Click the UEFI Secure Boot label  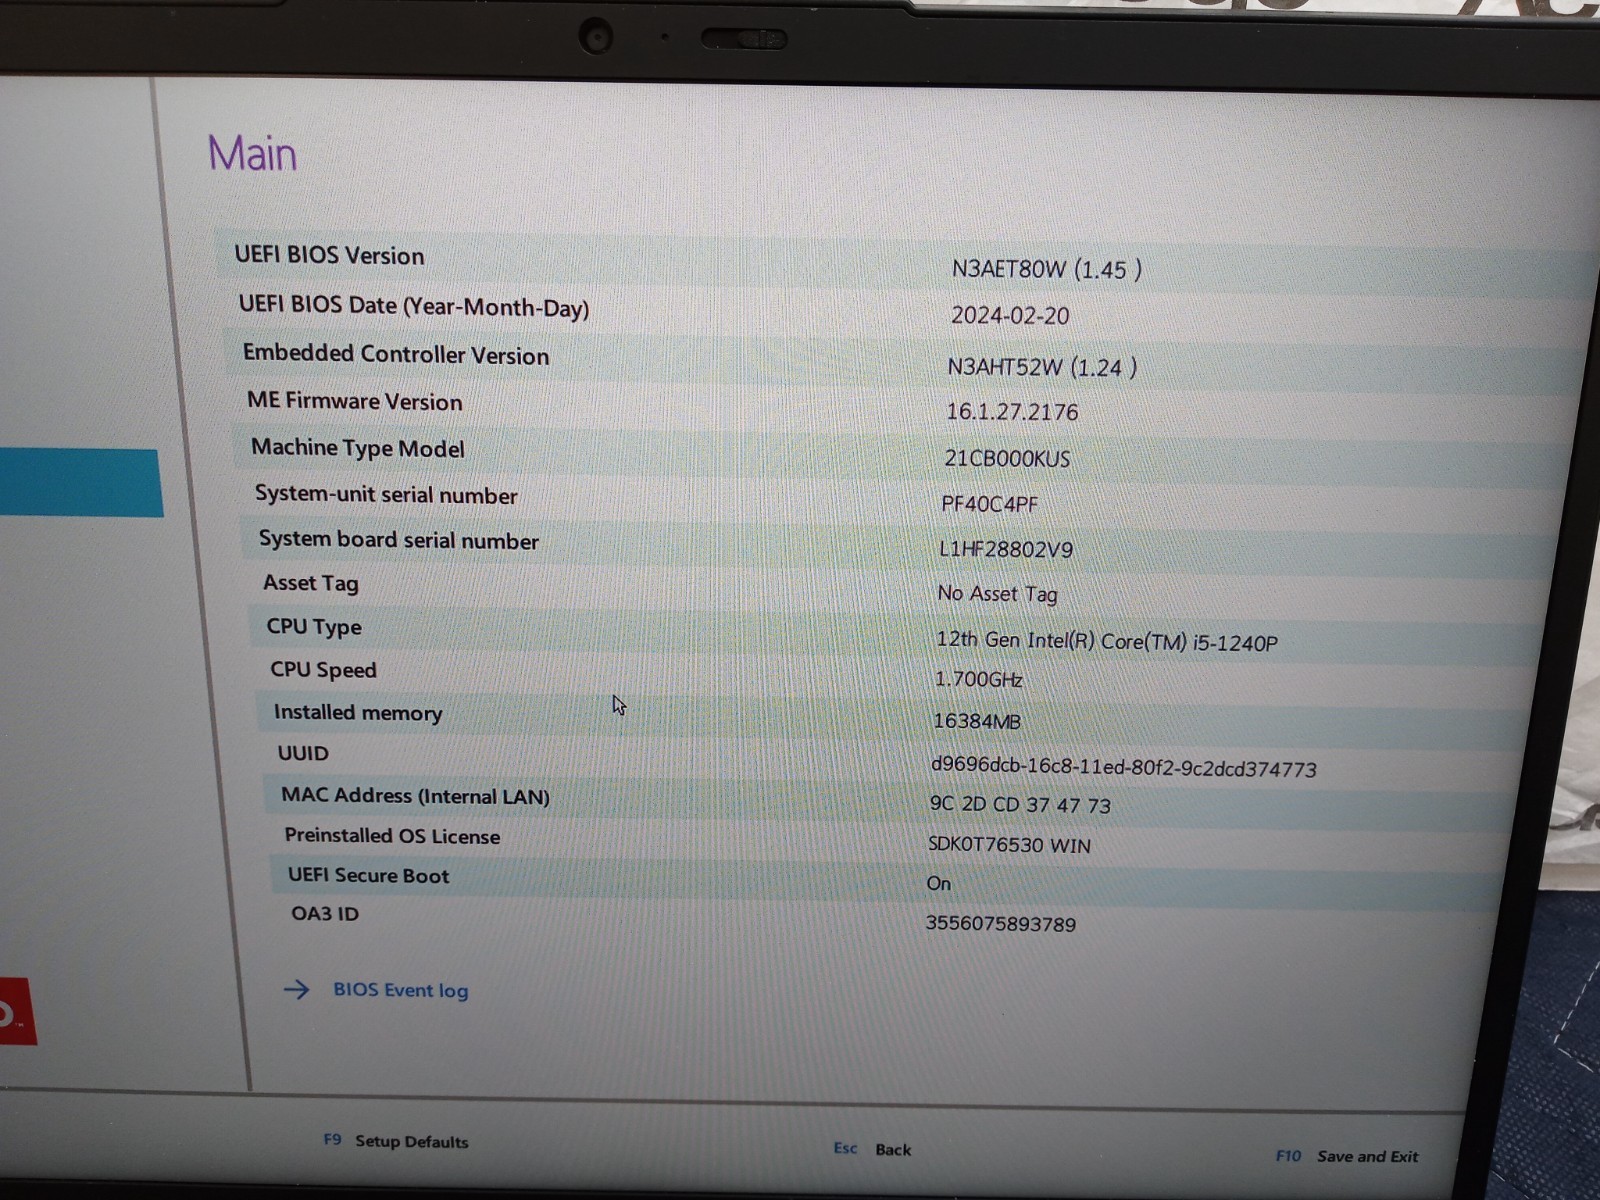point(368,875)
